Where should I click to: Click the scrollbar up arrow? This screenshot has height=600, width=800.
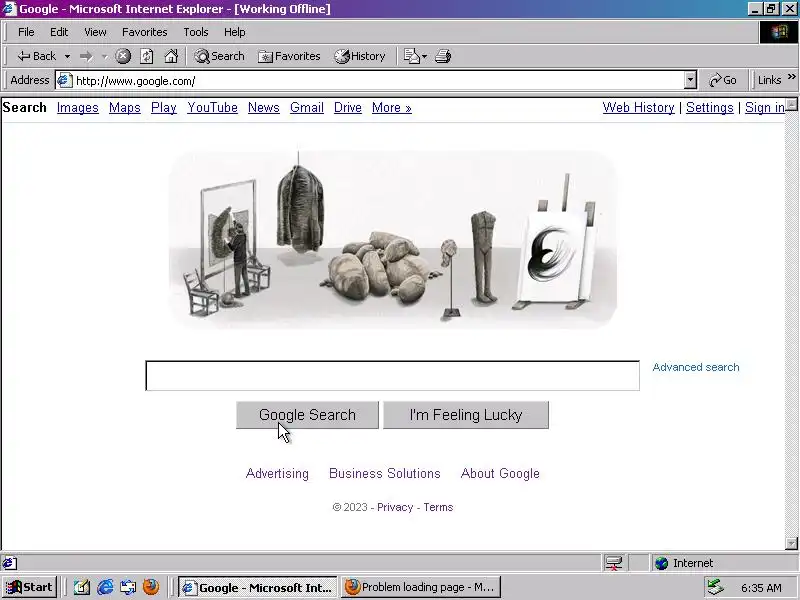coord(791,105)
